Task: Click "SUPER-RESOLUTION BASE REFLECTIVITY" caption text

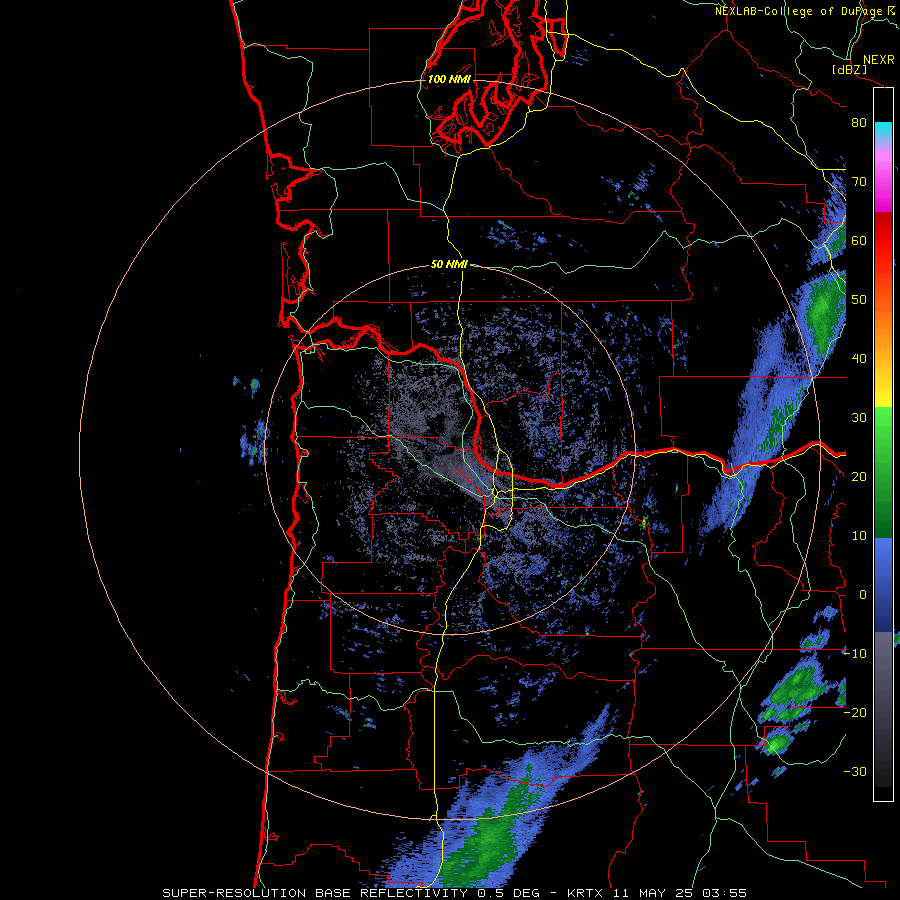Action: click(315, 893)
